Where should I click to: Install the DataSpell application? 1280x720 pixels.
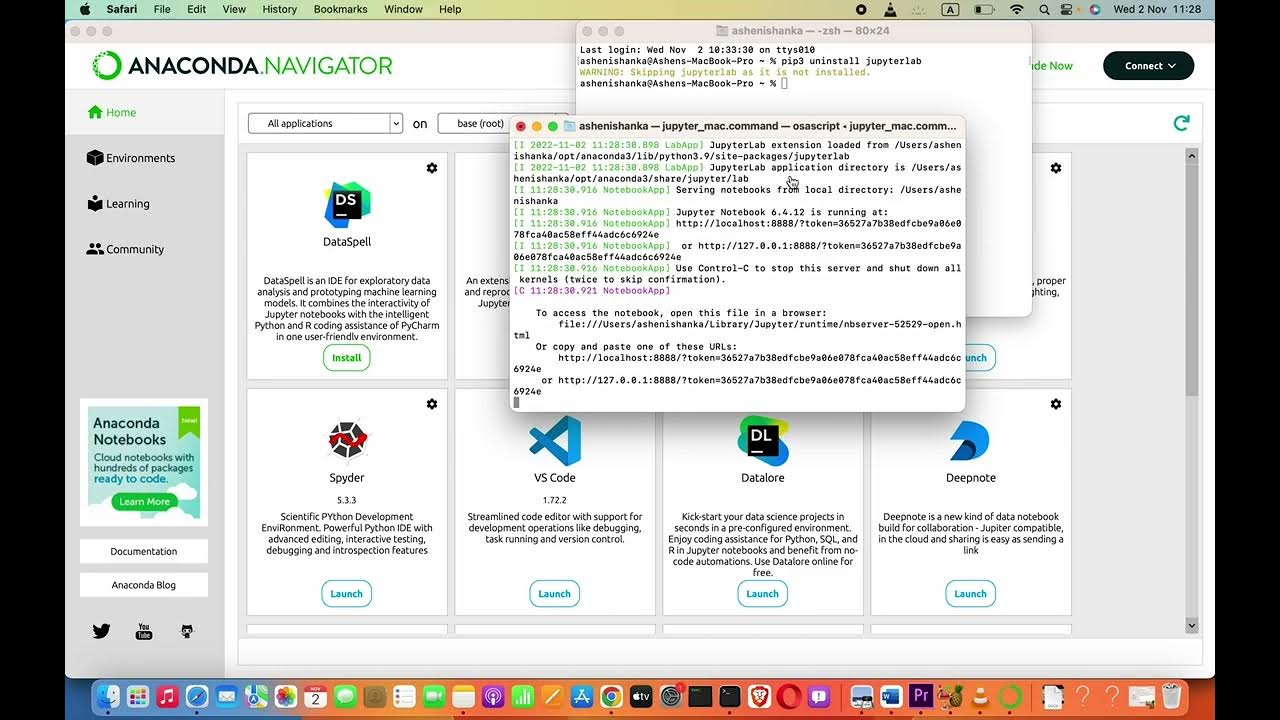point(347,358)
